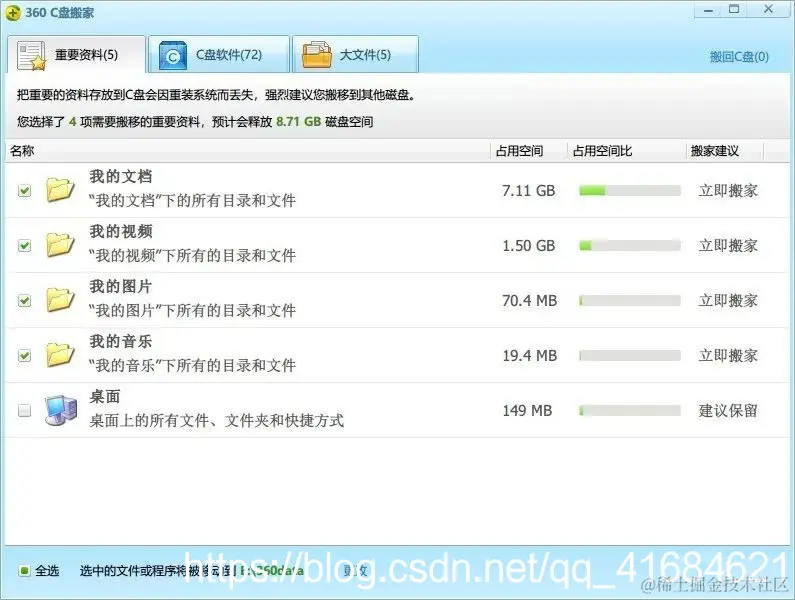This screenshot has height=600, width=795.
Task: Click the 70.4 MB size value
Action: 529,300
